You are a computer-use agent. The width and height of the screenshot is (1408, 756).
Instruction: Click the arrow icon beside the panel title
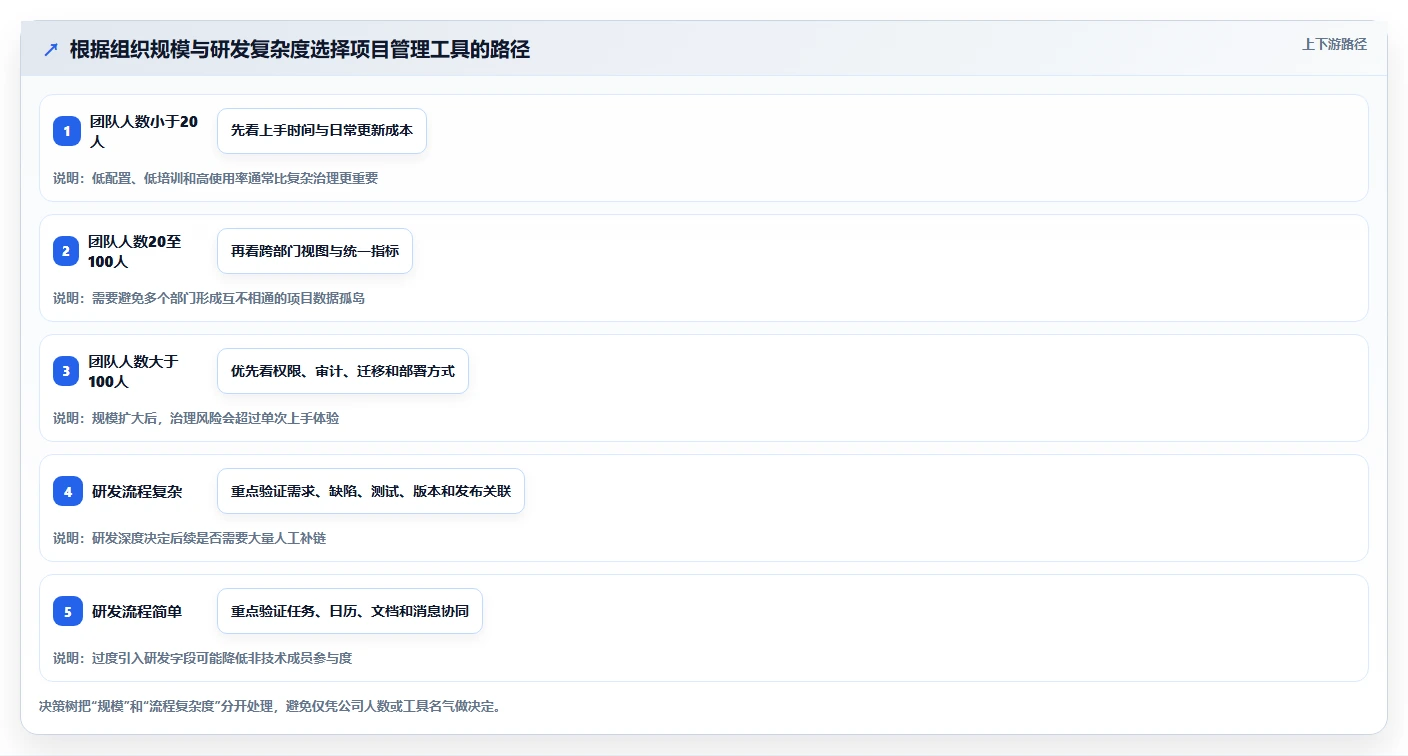51,50
